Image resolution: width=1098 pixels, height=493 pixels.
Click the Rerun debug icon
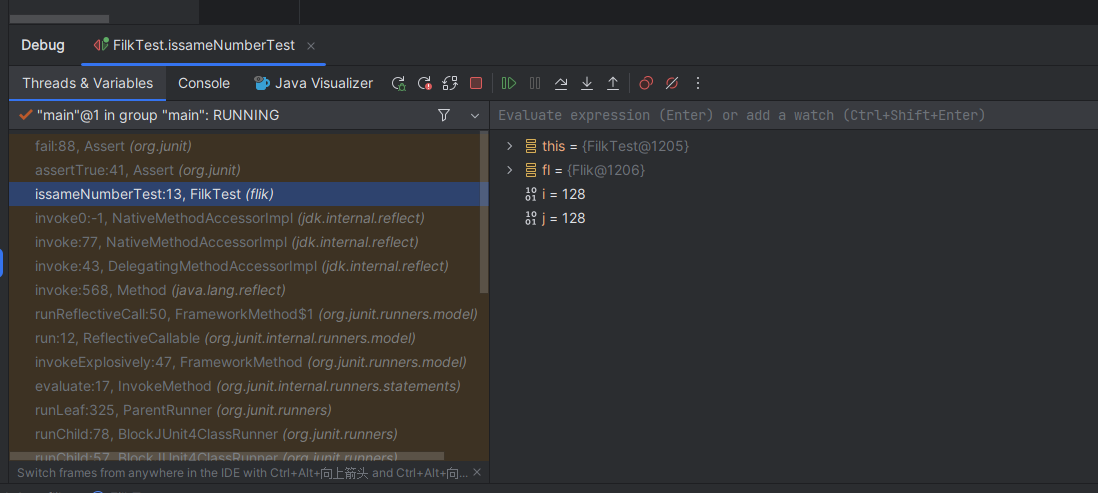(398, 84)
